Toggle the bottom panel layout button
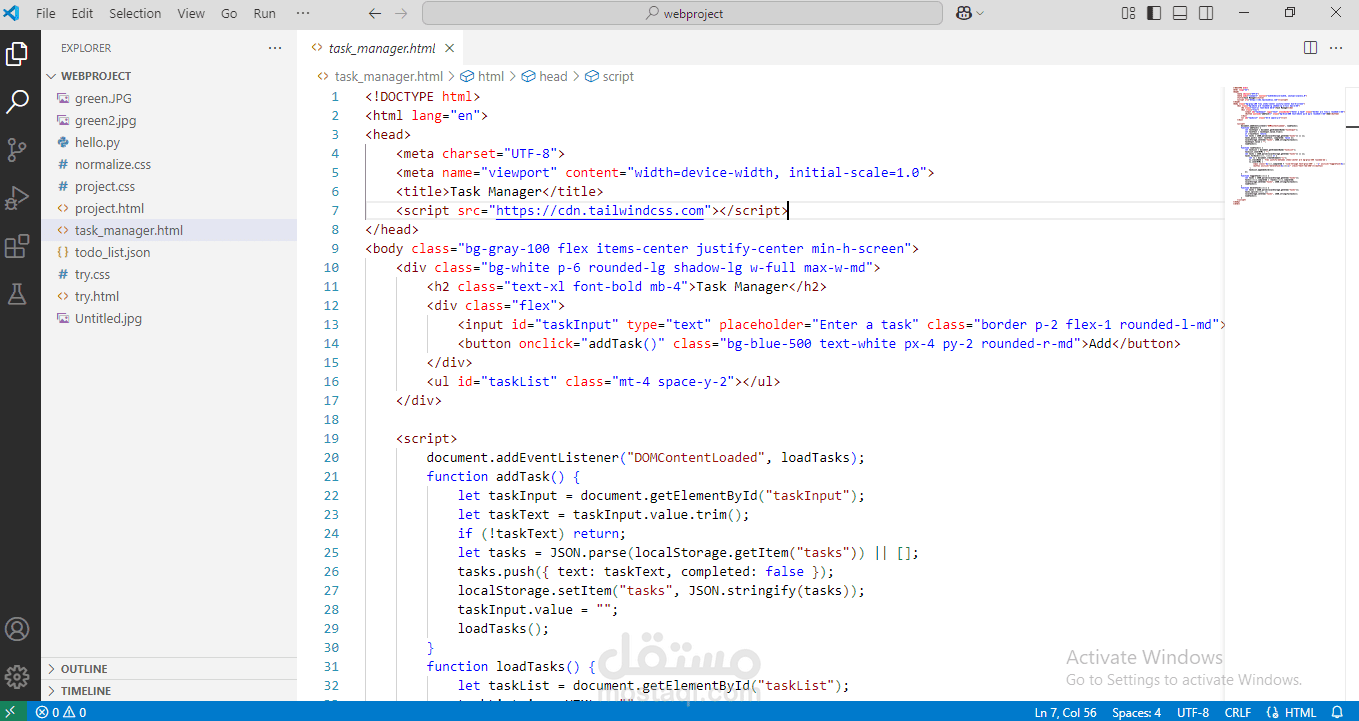1359x721 pixels. point(1180,13)
